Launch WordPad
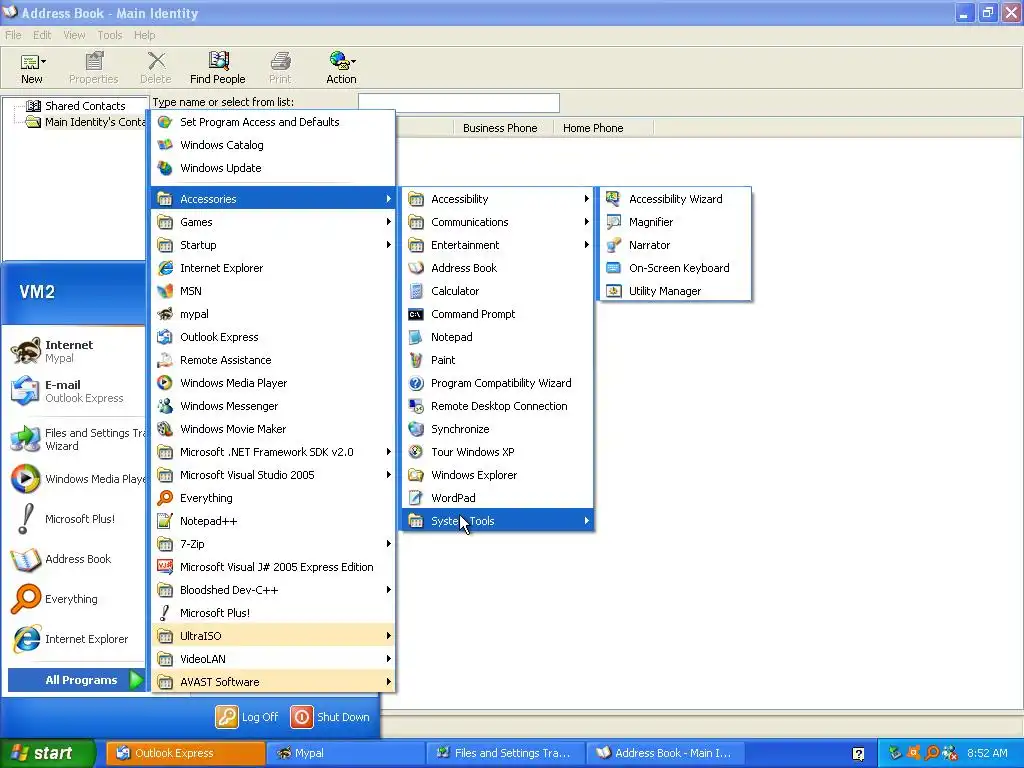1024x768 pixels. (498, 498)
